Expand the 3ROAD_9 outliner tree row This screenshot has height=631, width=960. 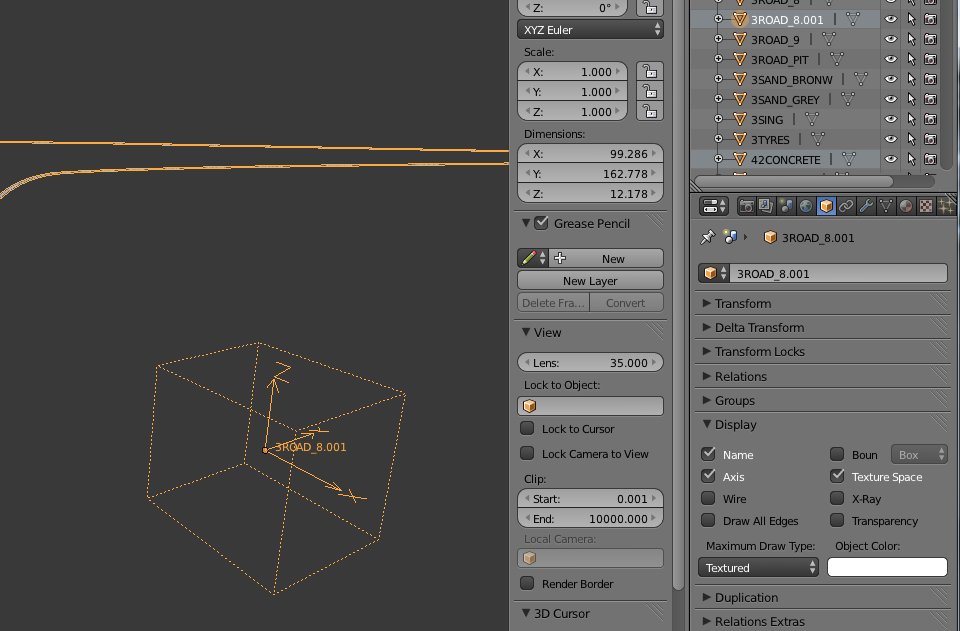718,39
